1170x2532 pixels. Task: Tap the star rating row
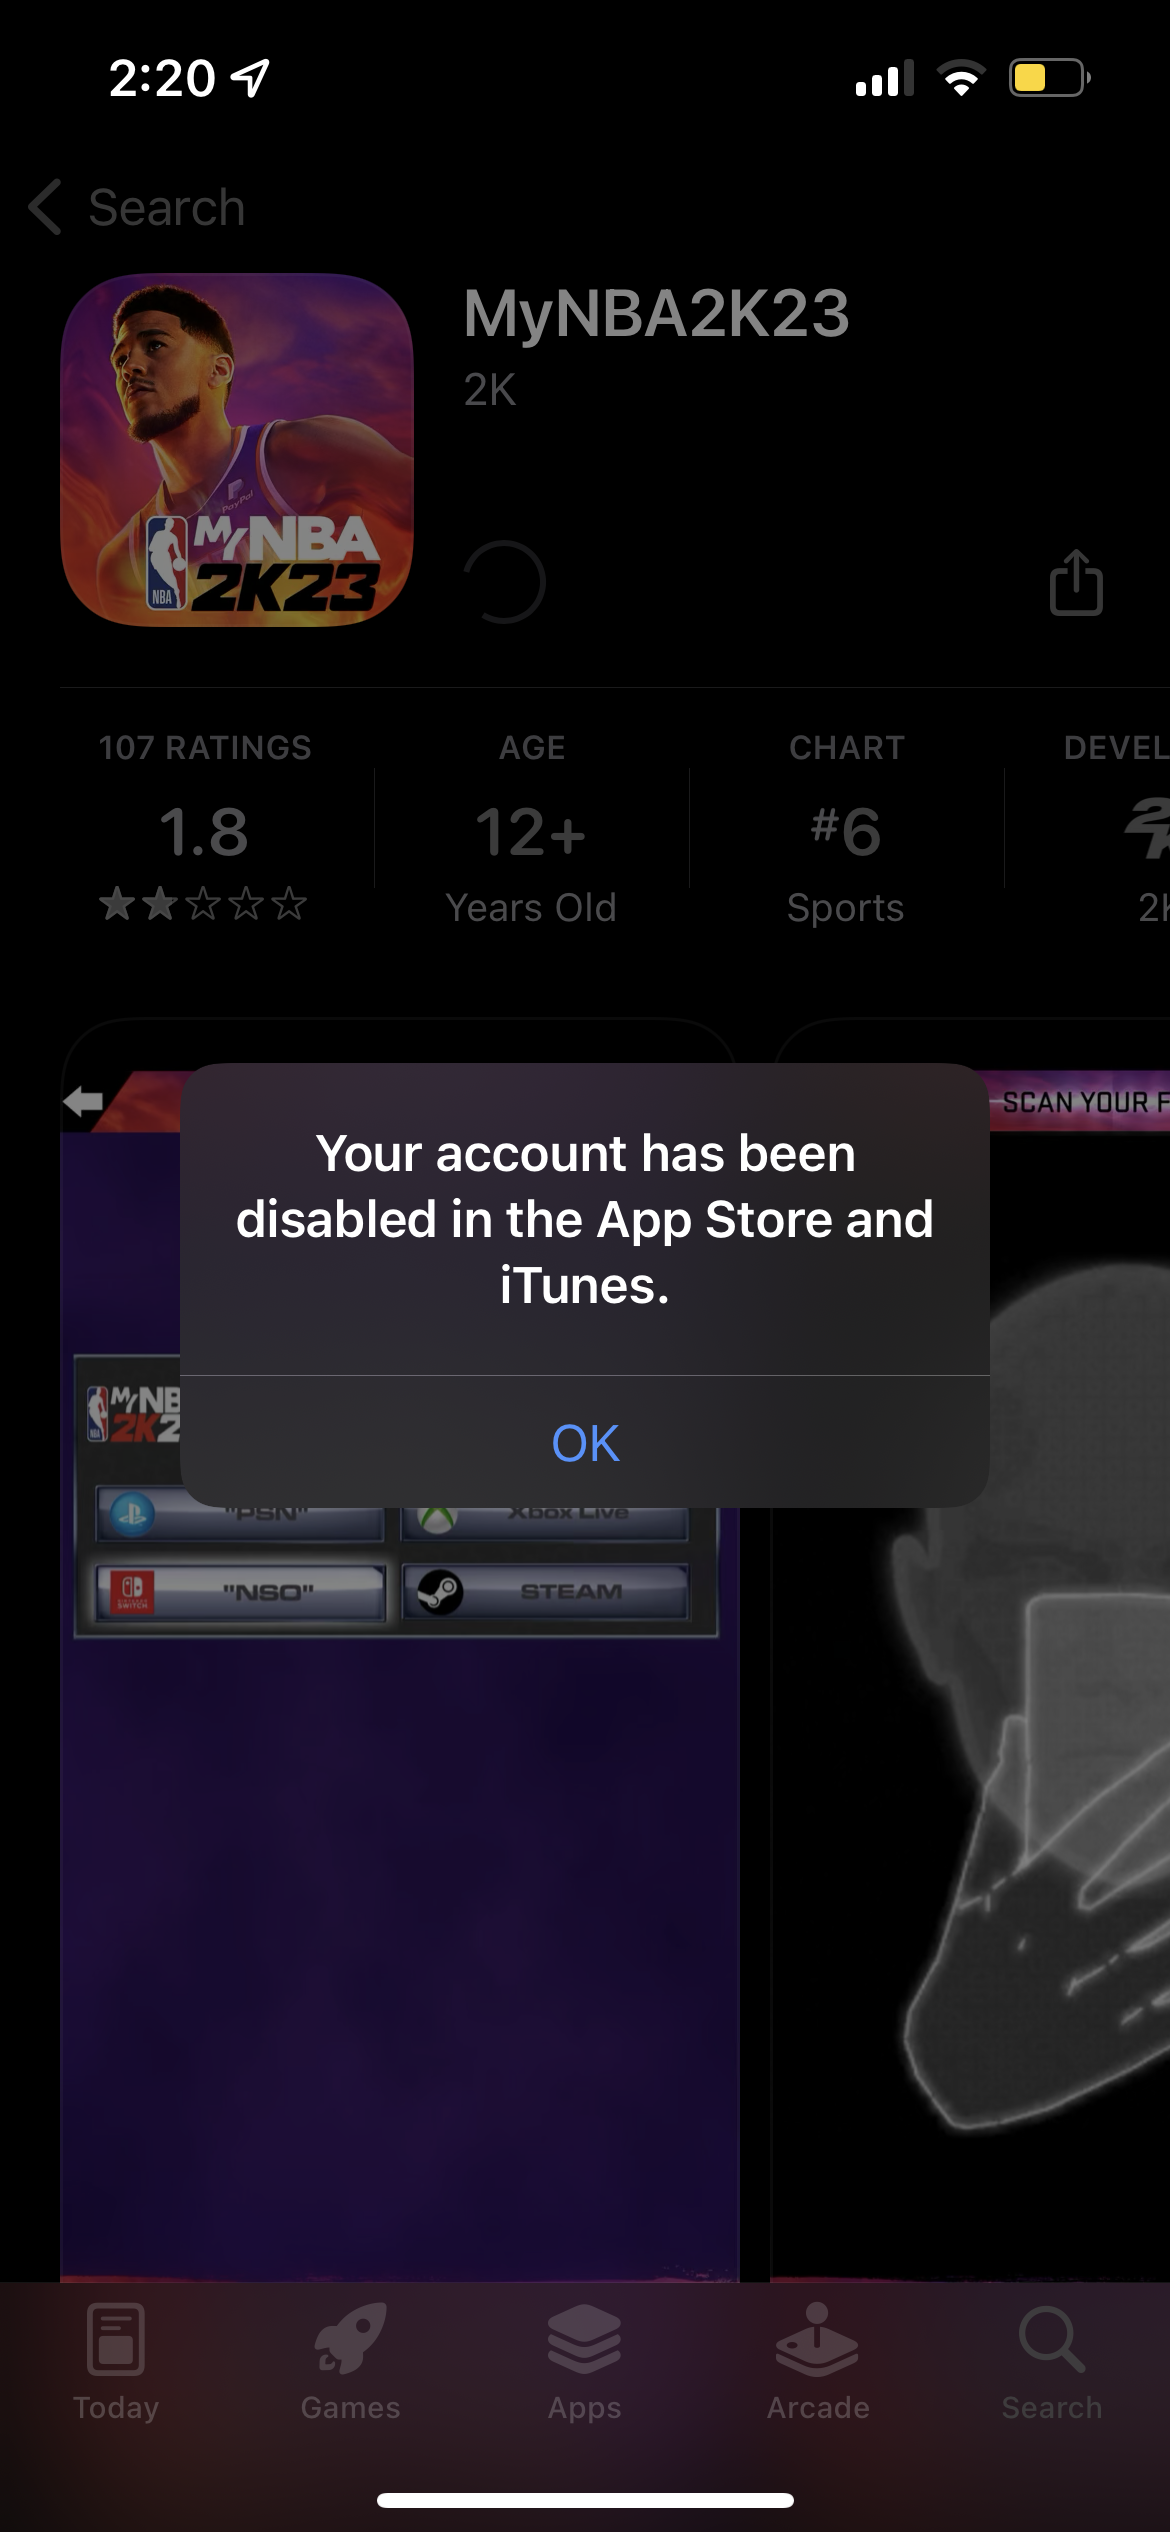(x=203, y=904)
